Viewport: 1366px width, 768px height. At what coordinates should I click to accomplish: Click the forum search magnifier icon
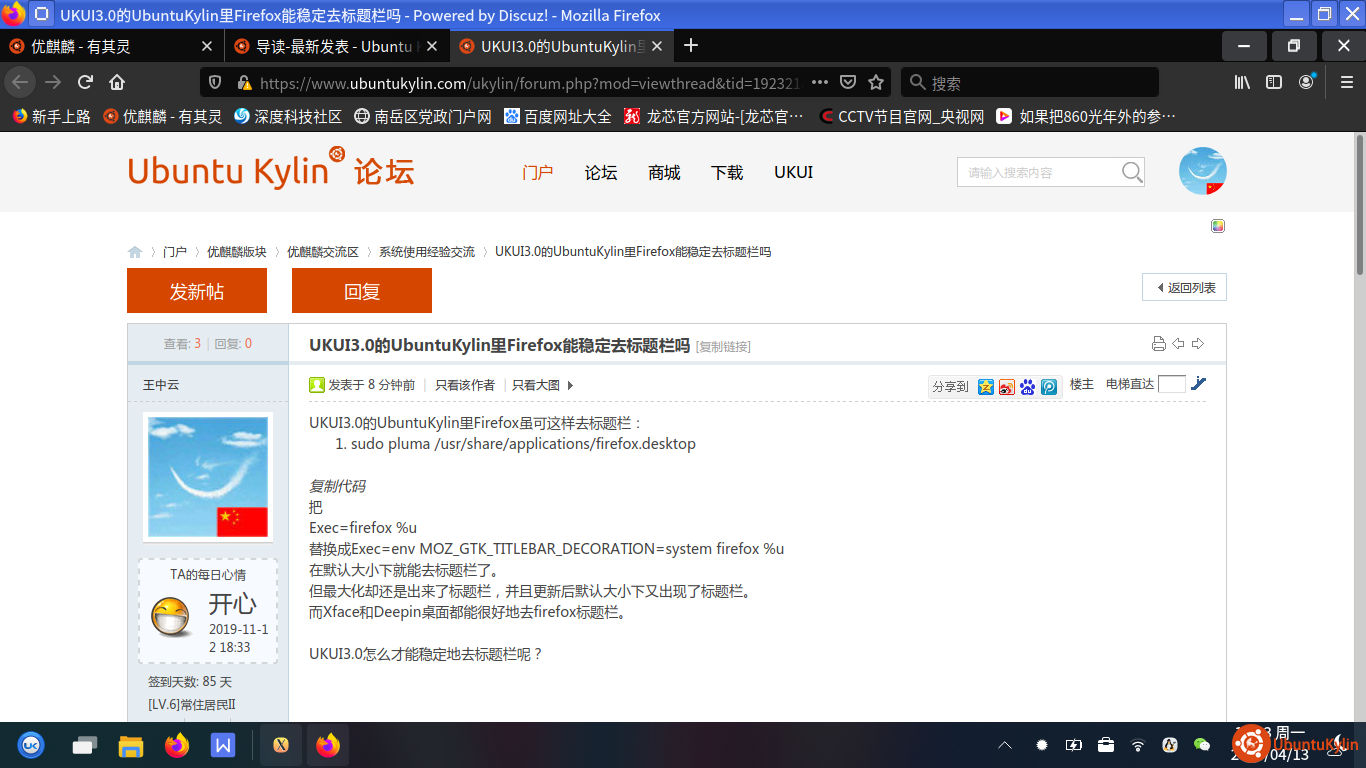click(1132, 172)
